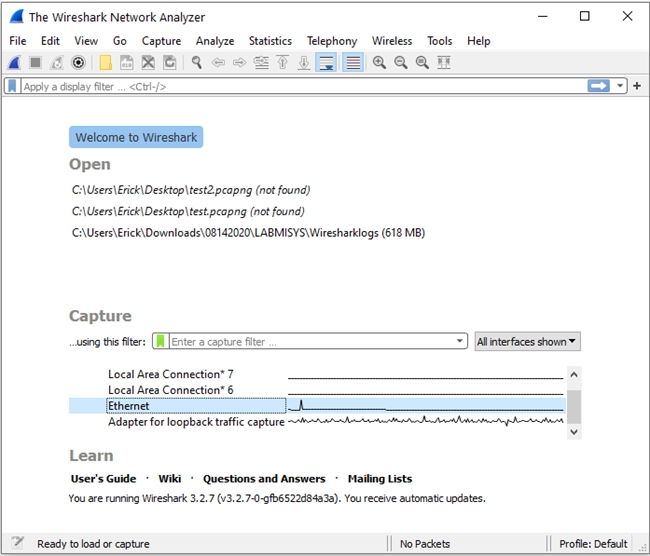Open the All interfaces shown dropdown
The width and height of the screenshot is (650, 556).
pos(527,341)
